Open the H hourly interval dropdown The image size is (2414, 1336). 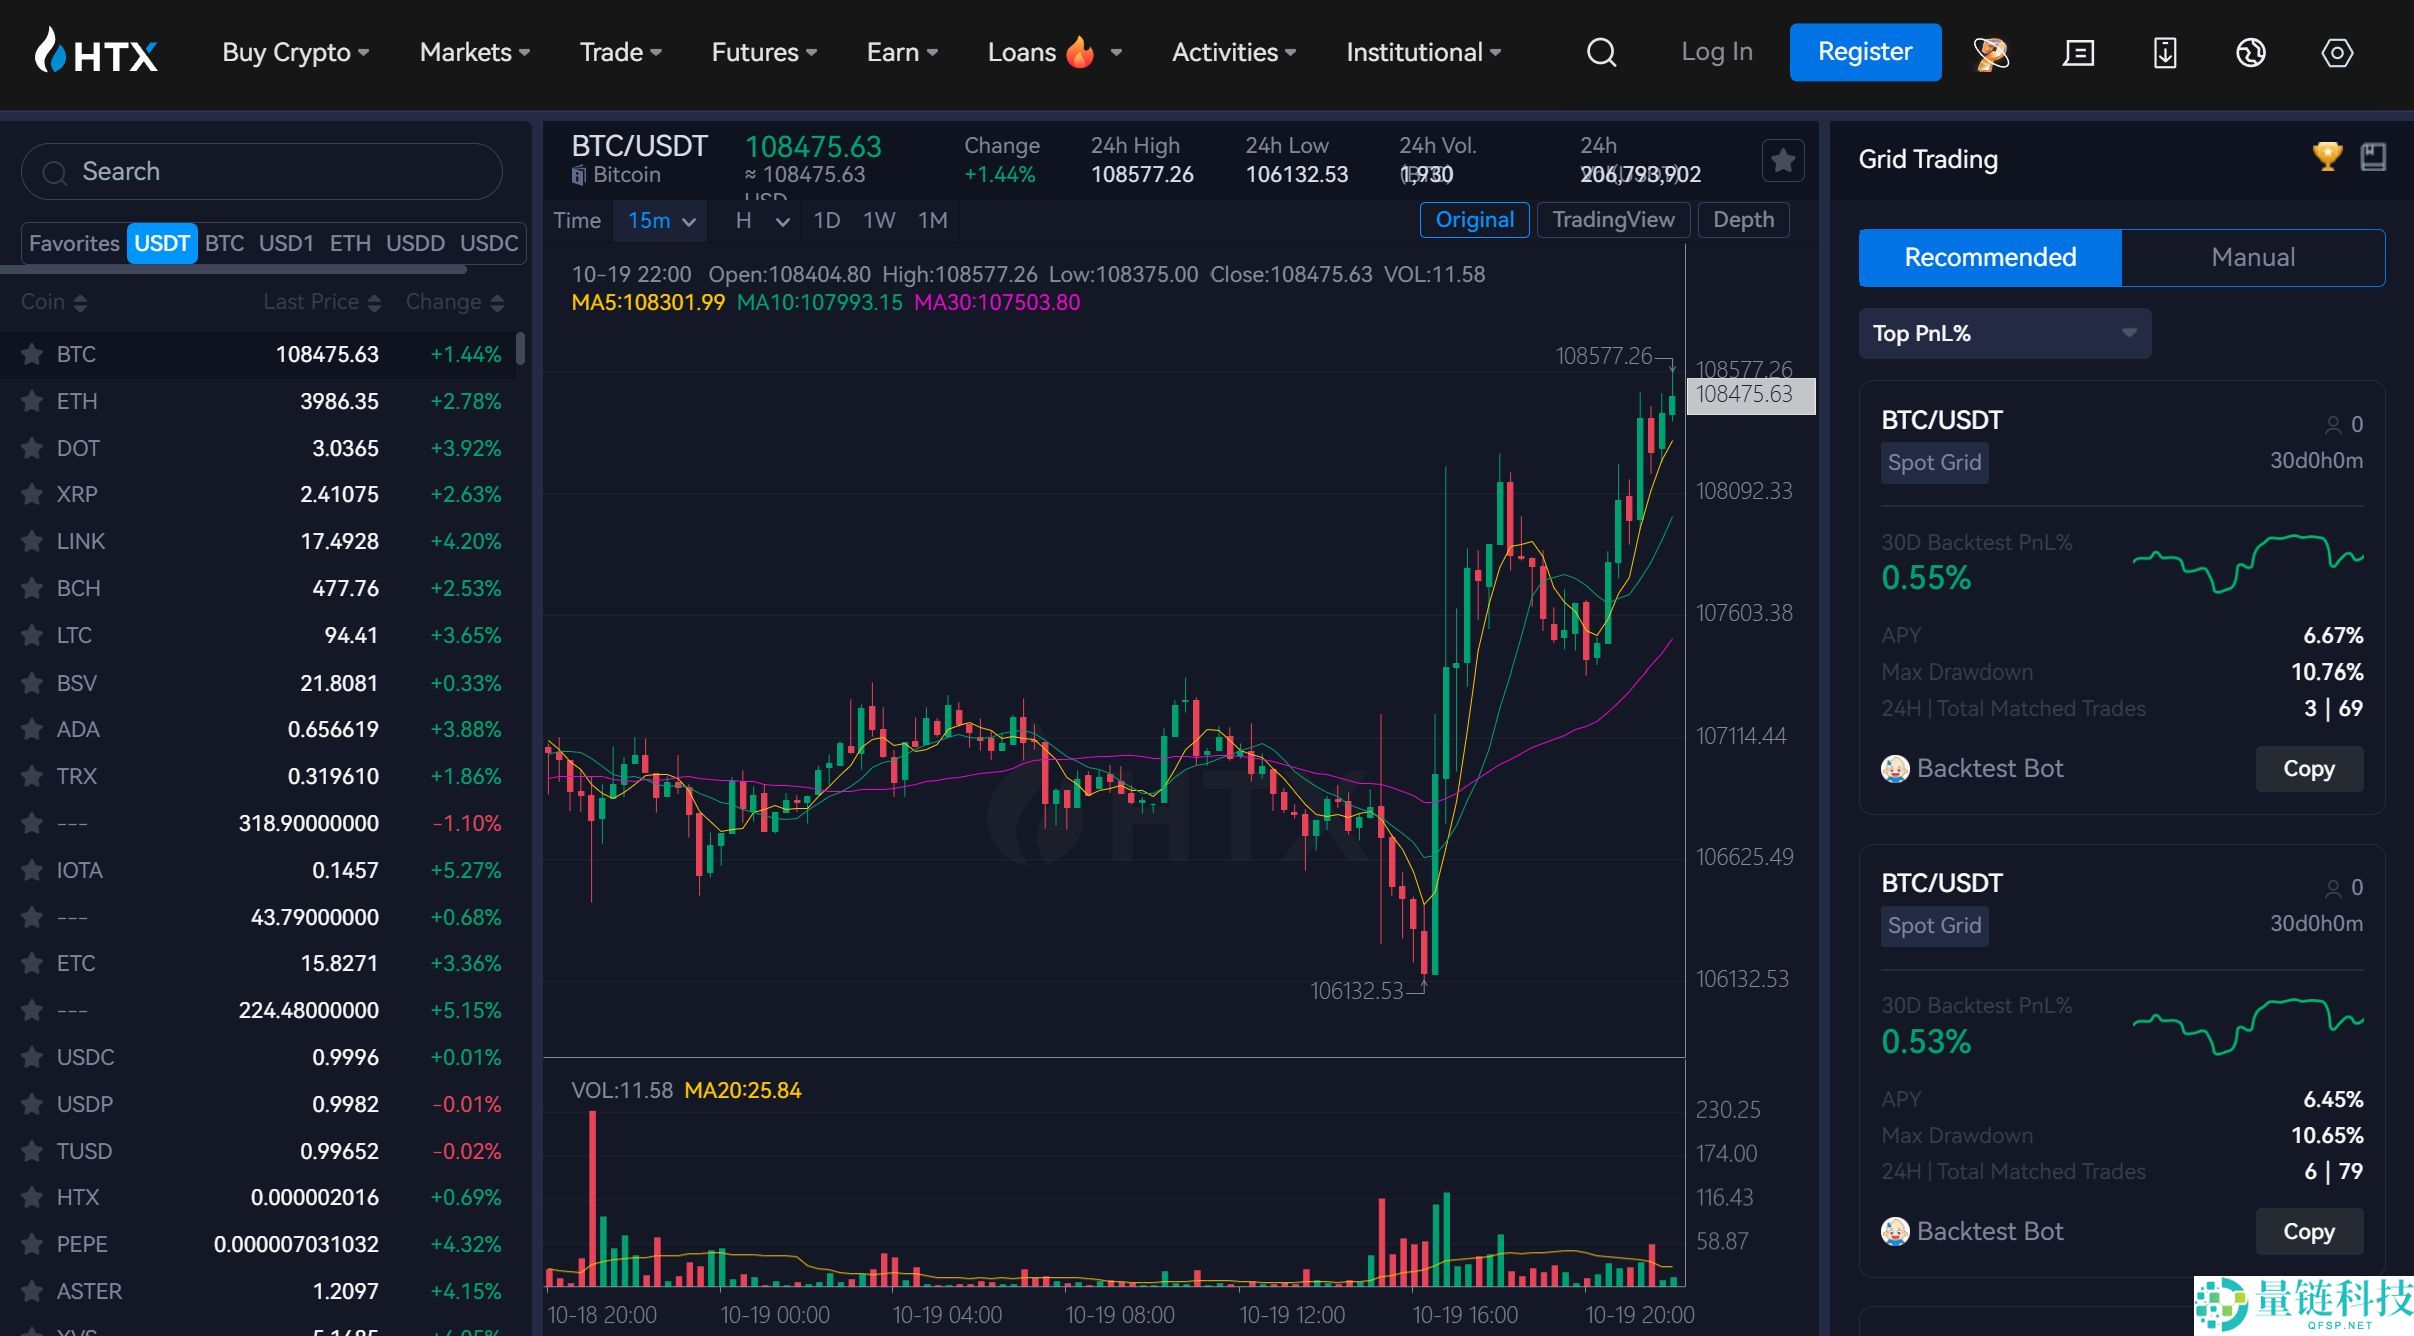(x=763, y=220)
